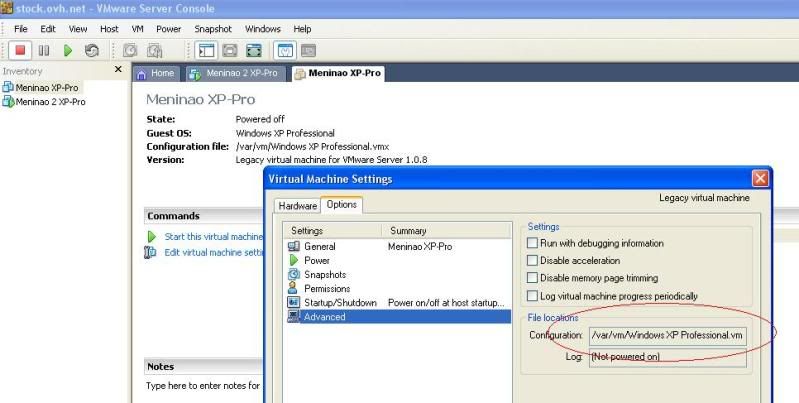The height and width of the screenshot is (403, 799).
Task: Enable Log virtual machine progress periodically
Action: point(532,295)
